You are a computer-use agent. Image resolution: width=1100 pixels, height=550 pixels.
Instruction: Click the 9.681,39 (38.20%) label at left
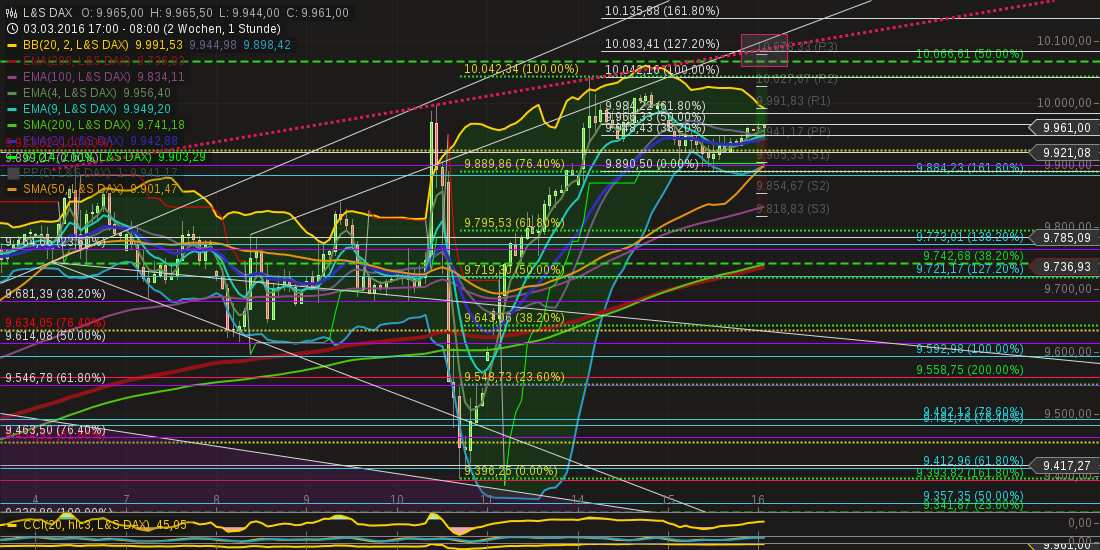coord(55,294)
